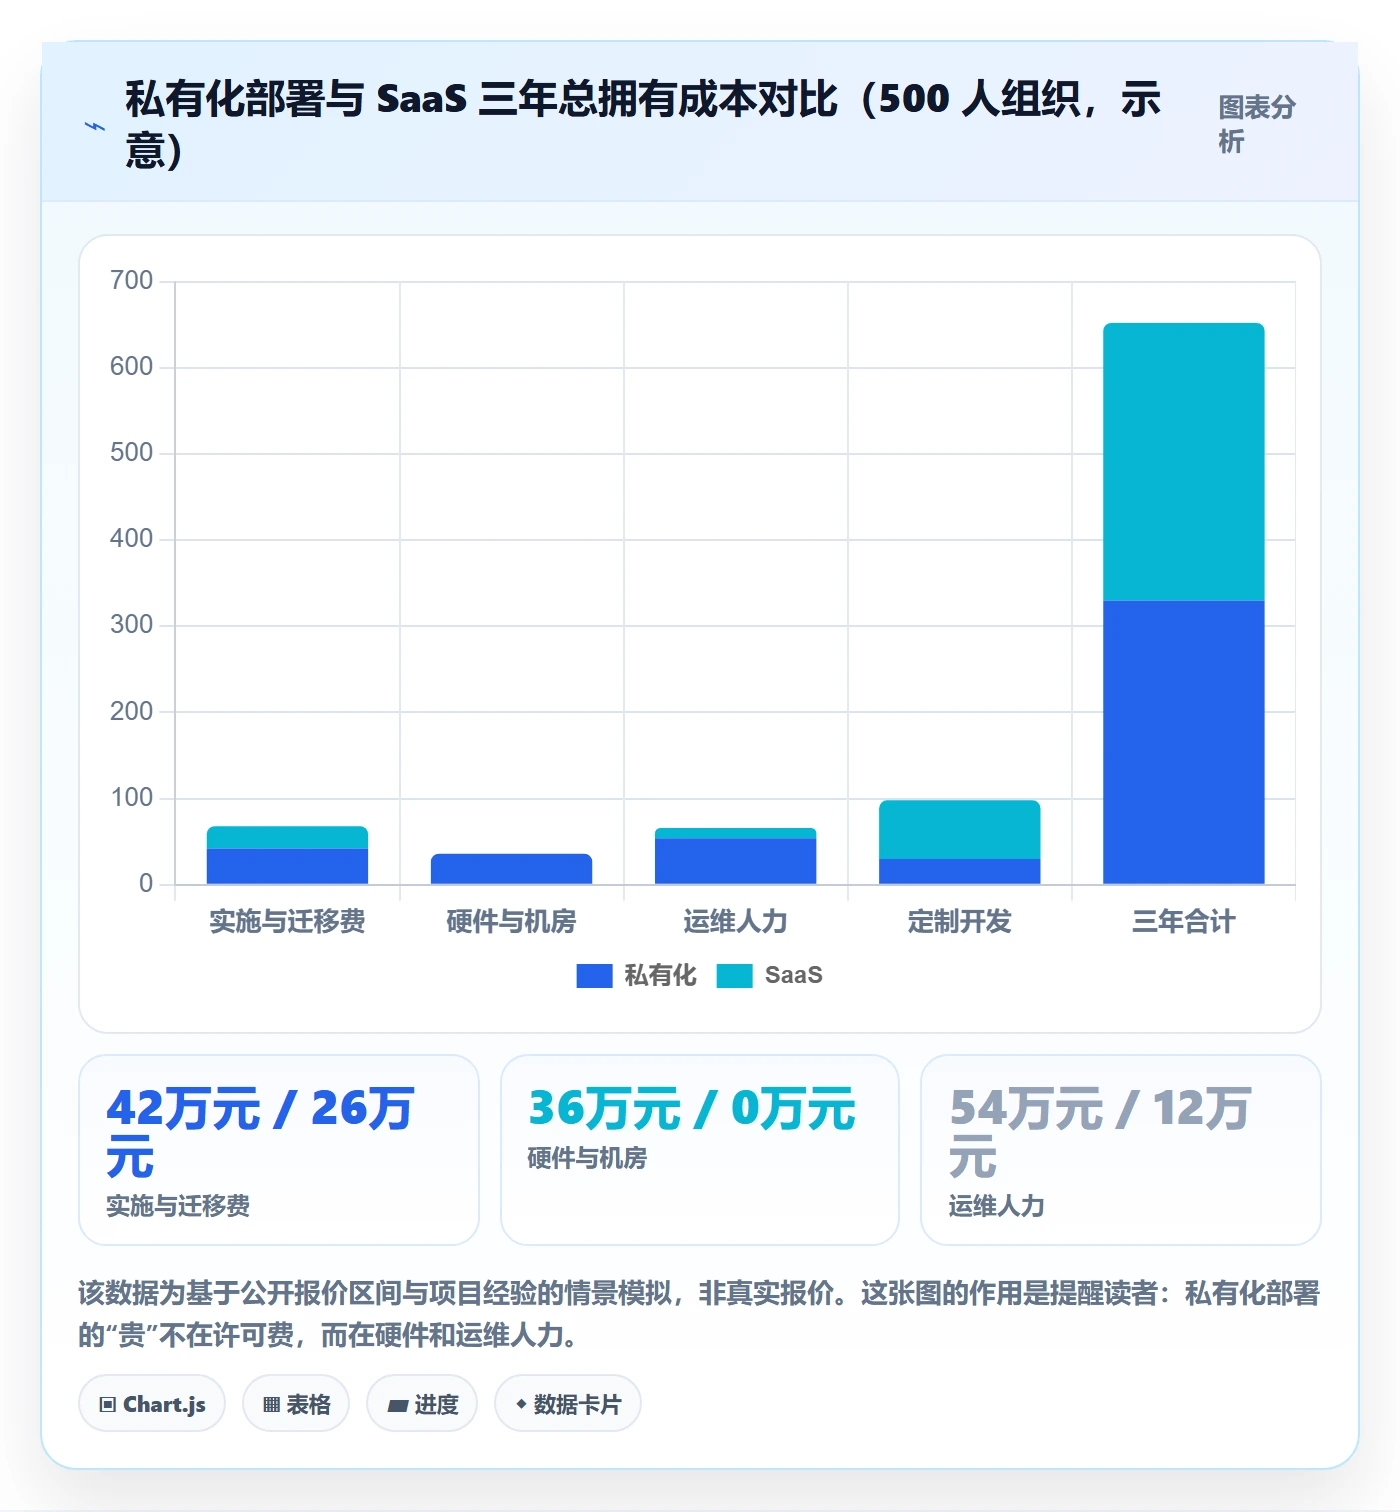The image size is (1400, 1512).
Task: Click the 54万元 / 12万元 card value
Action: pos(1100,1132)
